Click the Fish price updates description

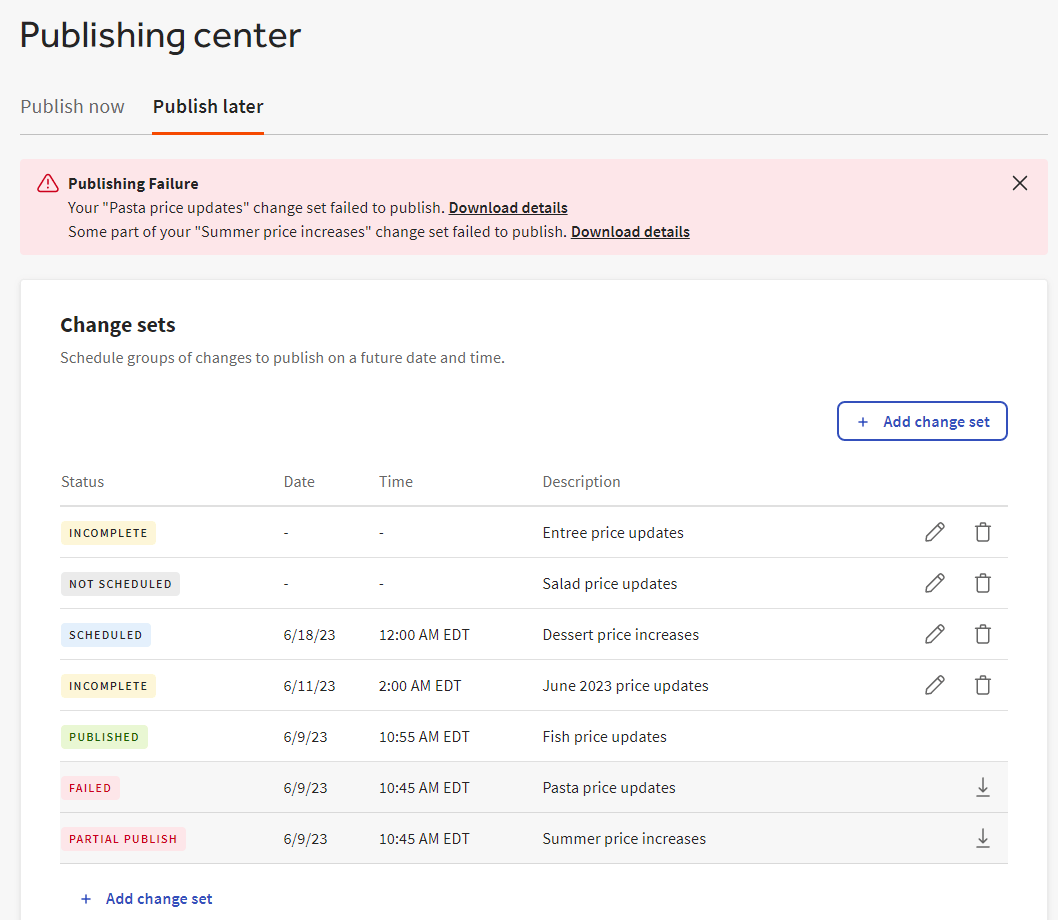604,737
